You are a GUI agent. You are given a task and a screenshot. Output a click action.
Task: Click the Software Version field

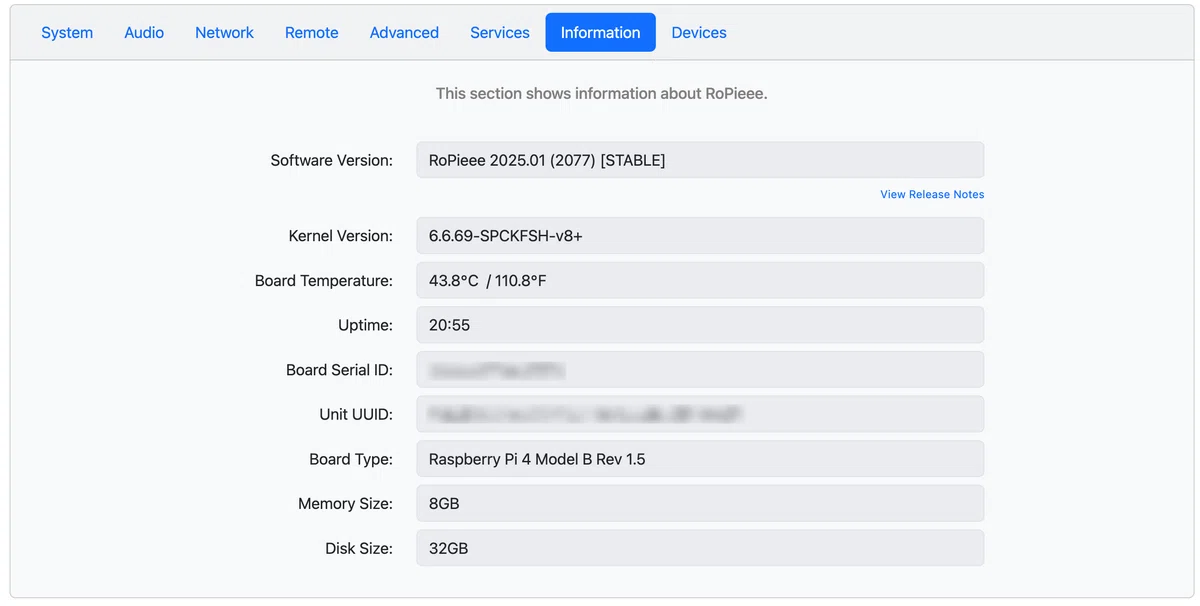click(700, 160)
